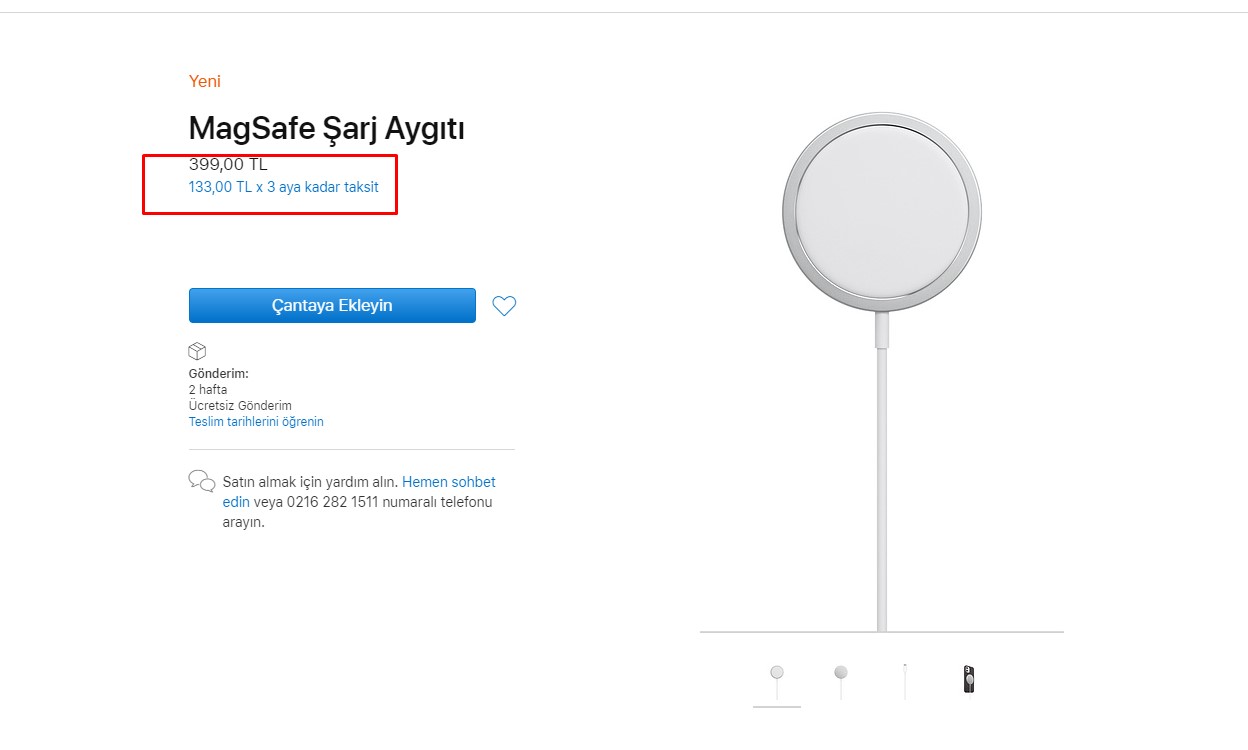Click the orange Yeni label
Image resolution: width=1248 pixels, height=750 pixels.
pyautogui.click(x=204, y=81)
